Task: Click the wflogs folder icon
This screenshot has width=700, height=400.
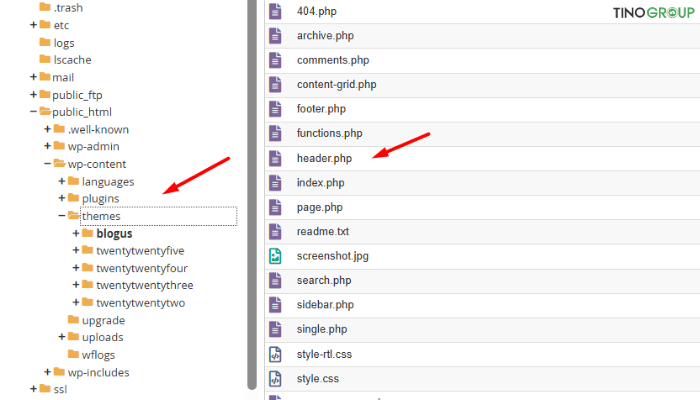Action: tap(73, 354)
